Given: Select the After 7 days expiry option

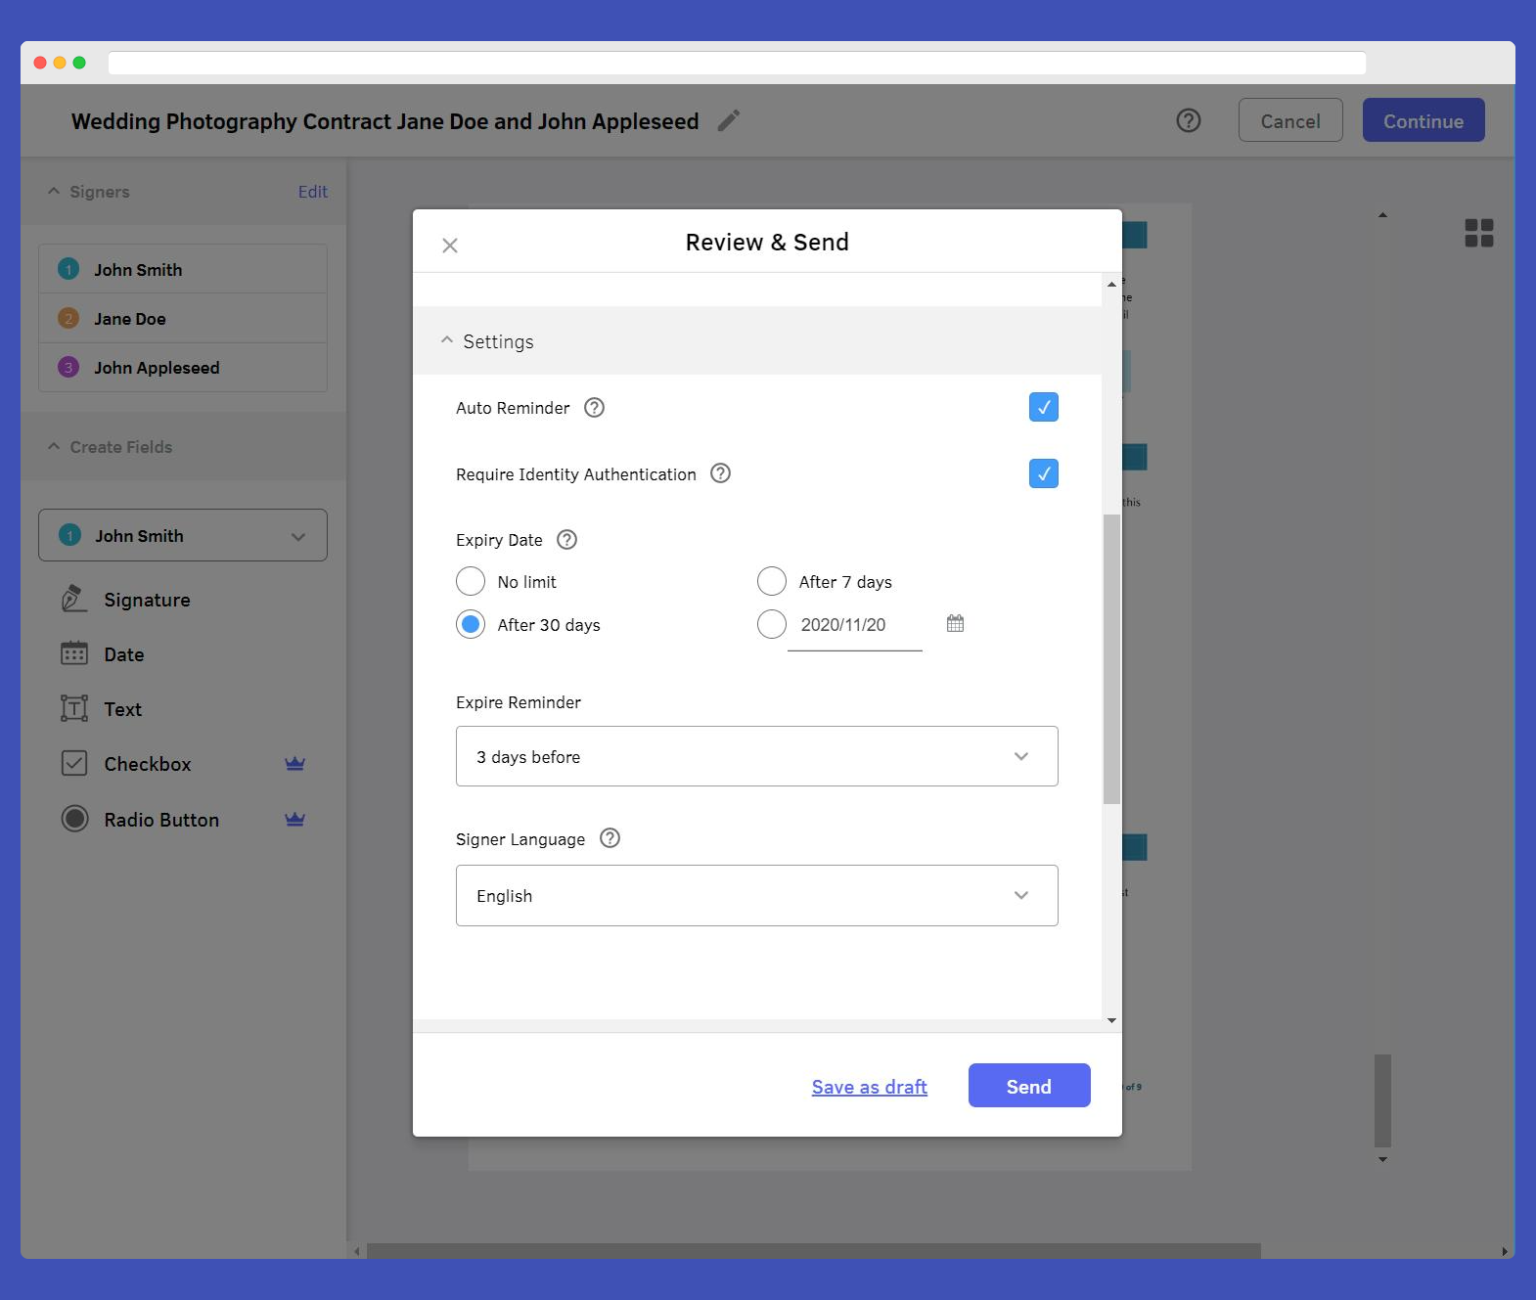Looking at the screenshot, I should [x=771, y=581].
